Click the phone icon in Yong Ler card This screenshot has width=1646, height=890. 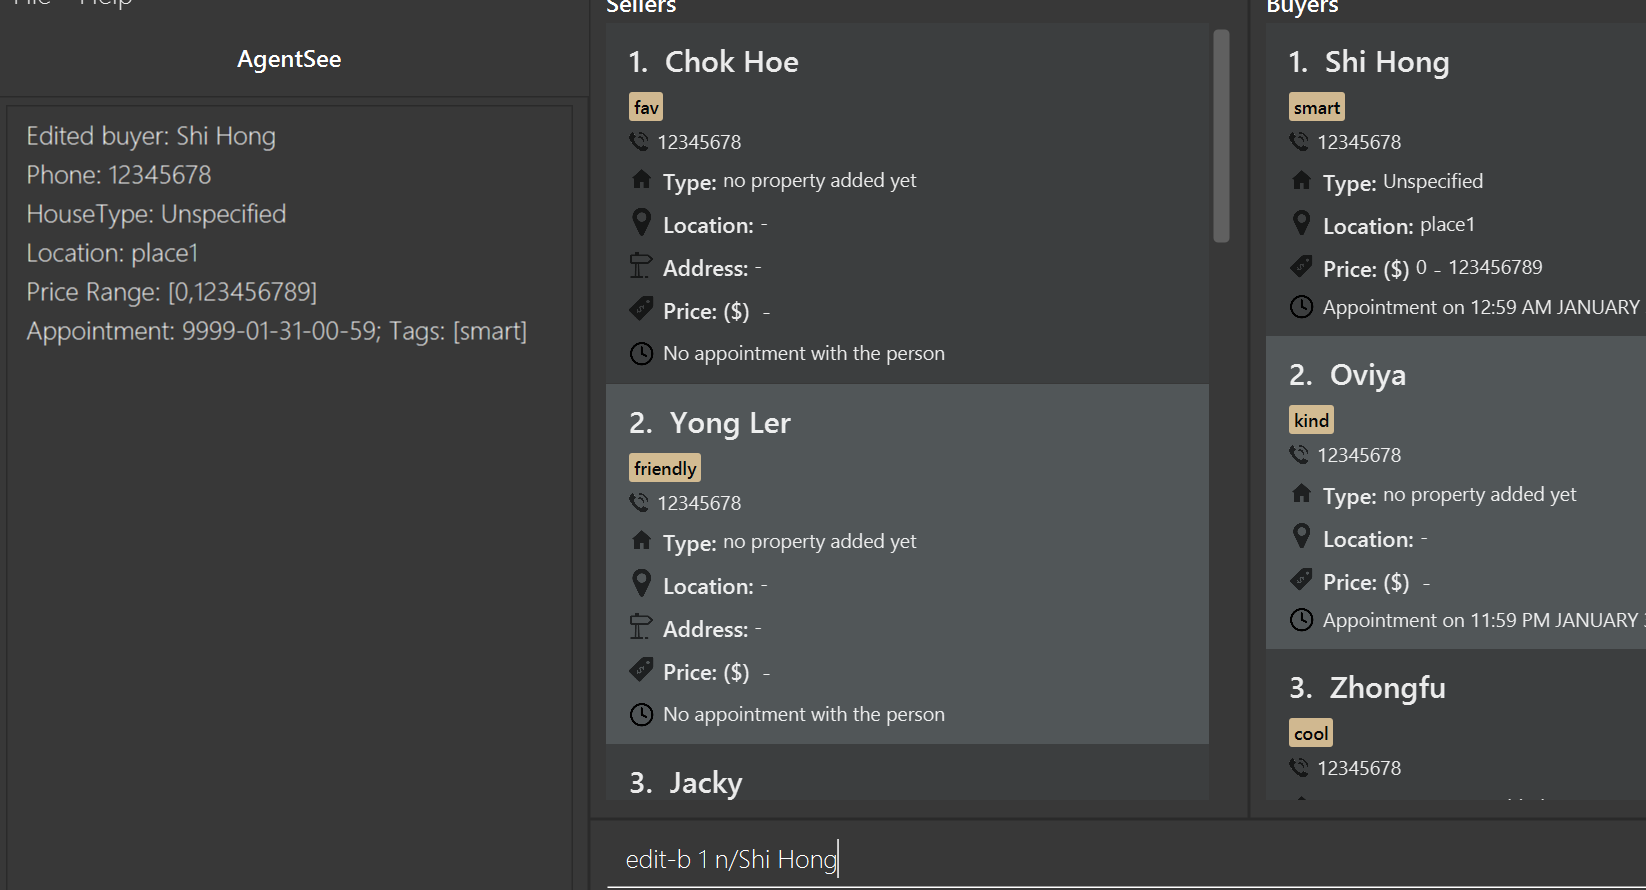tap(639, 502)
